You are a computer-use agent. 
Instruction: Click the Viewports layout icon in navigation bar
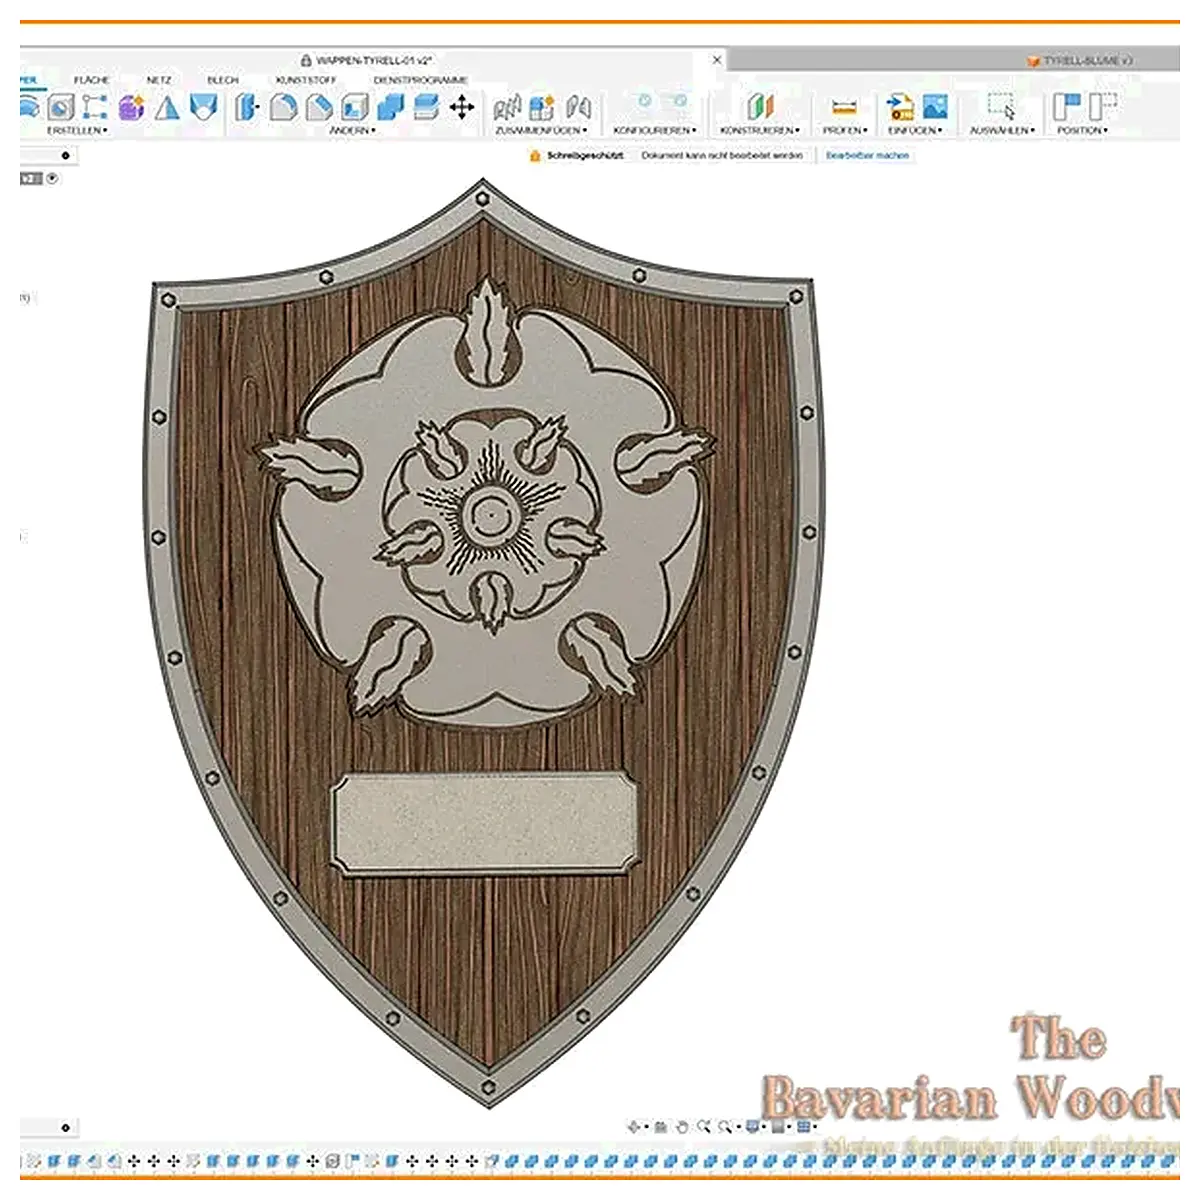tap(803, 1127)
